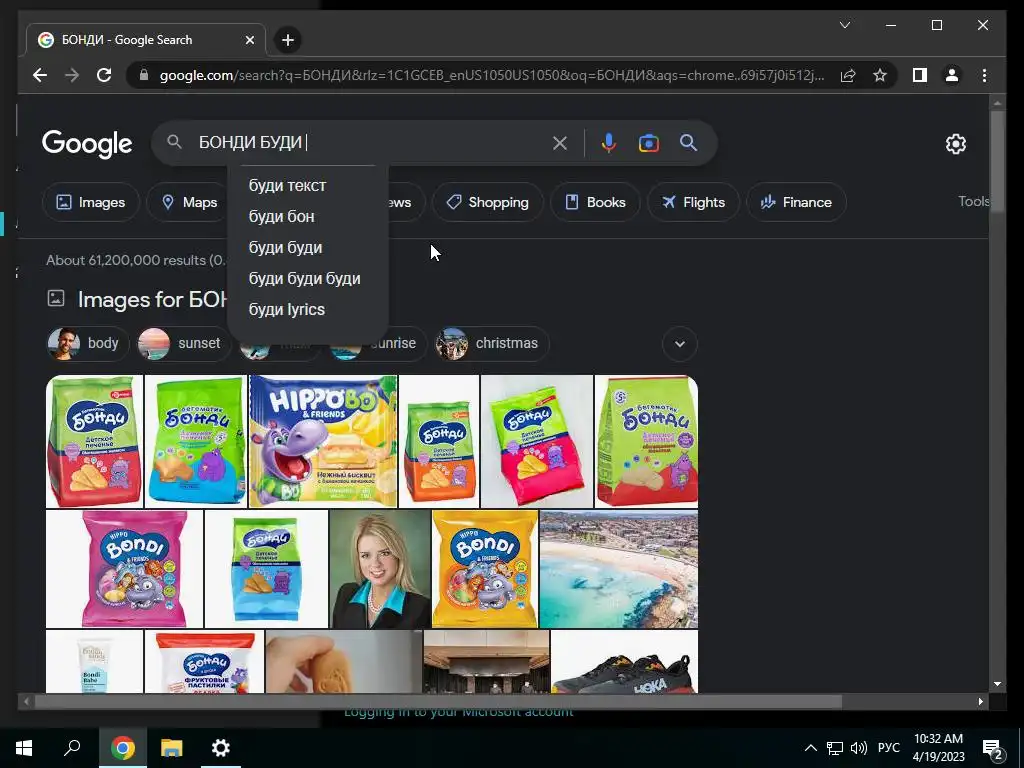Select the Books filter tab
Image resolution: width=1024 pixels, height=768 pixels.
(x=595, y=202)
